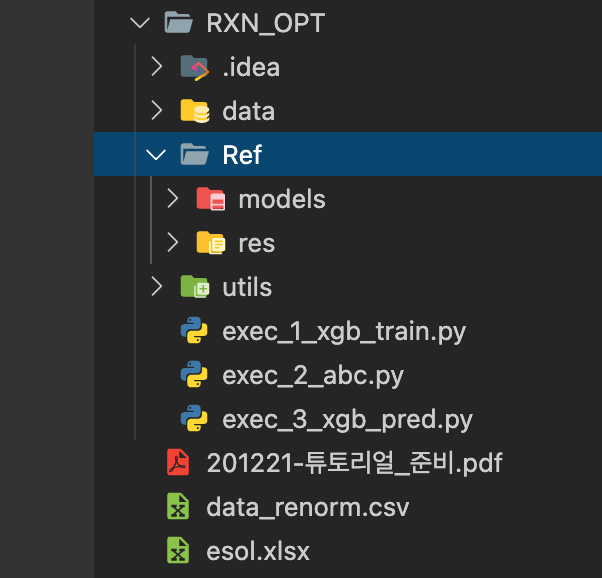Open data_renorm.csv file
The height and width of the screenshot is (578, 602).
(x=308, y=507)
